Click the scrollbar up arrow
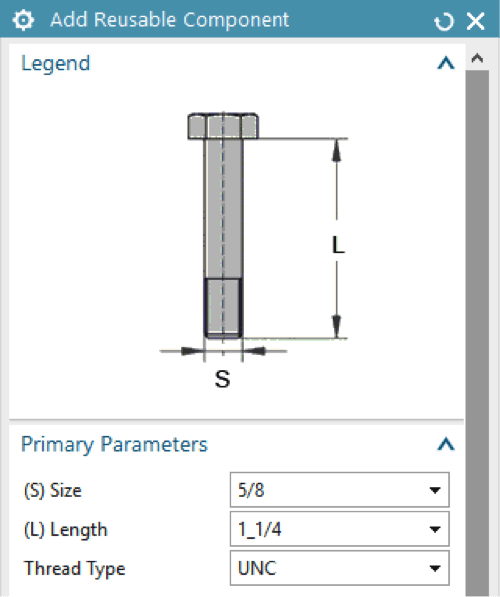500x597 pixels. click(x=477, y=58)
